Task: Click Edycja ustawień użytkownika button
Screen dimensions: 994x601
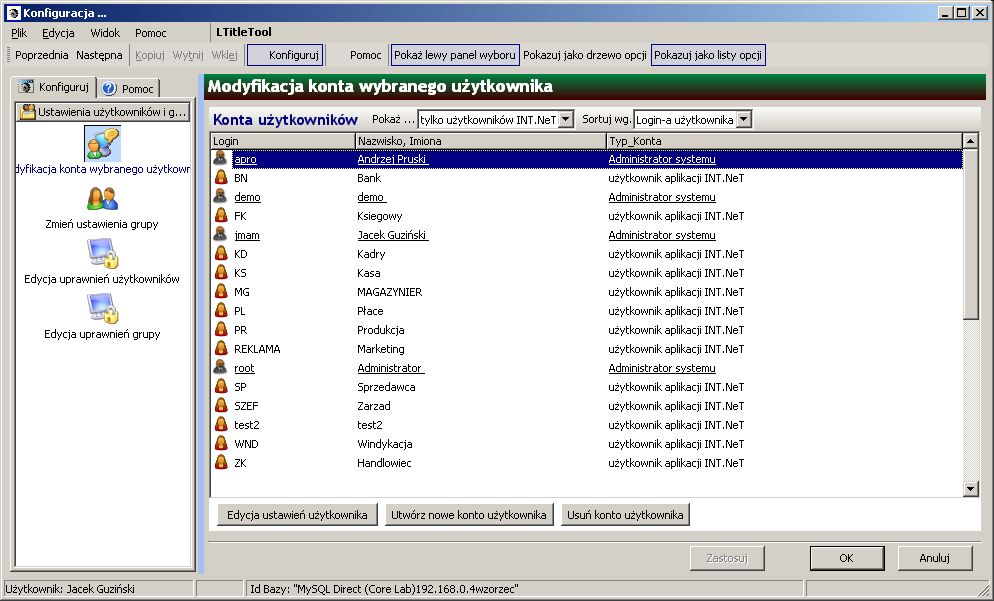Action: (297, 515)
